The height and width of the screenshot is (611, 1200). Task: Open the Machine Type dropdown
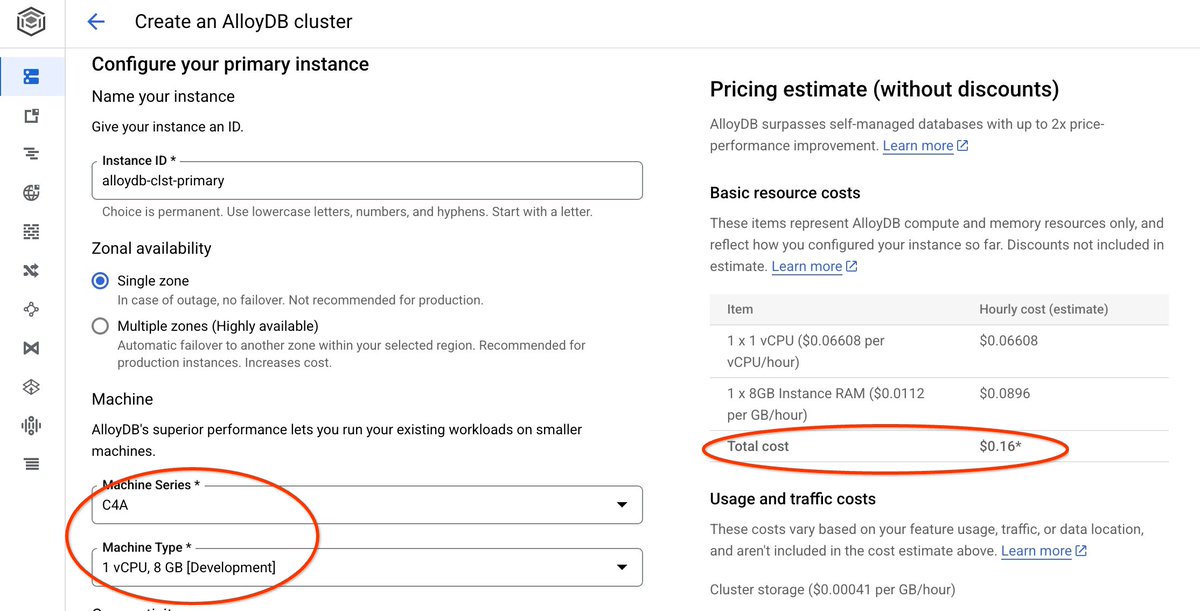coord(367,567)
